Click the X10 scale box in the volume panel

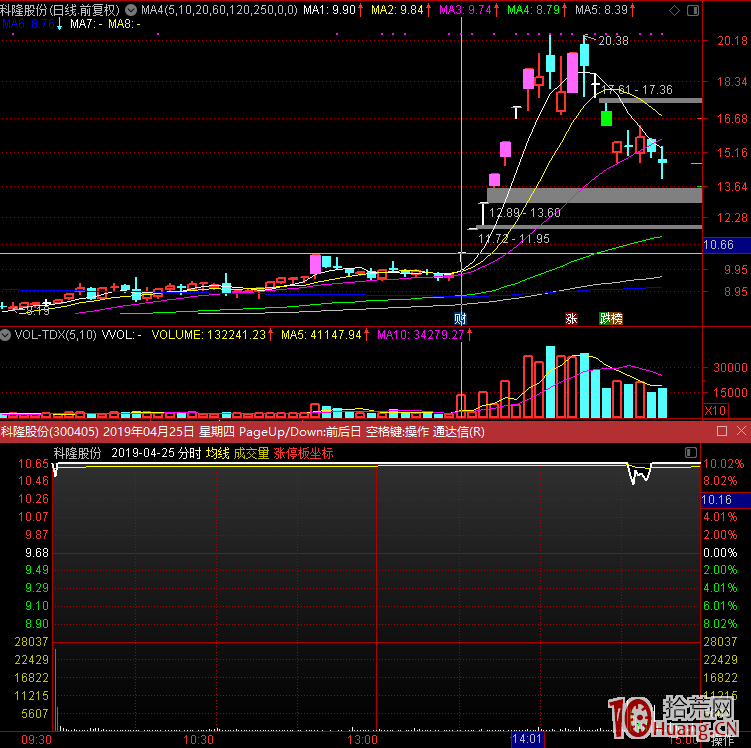(x=716, y=410)
